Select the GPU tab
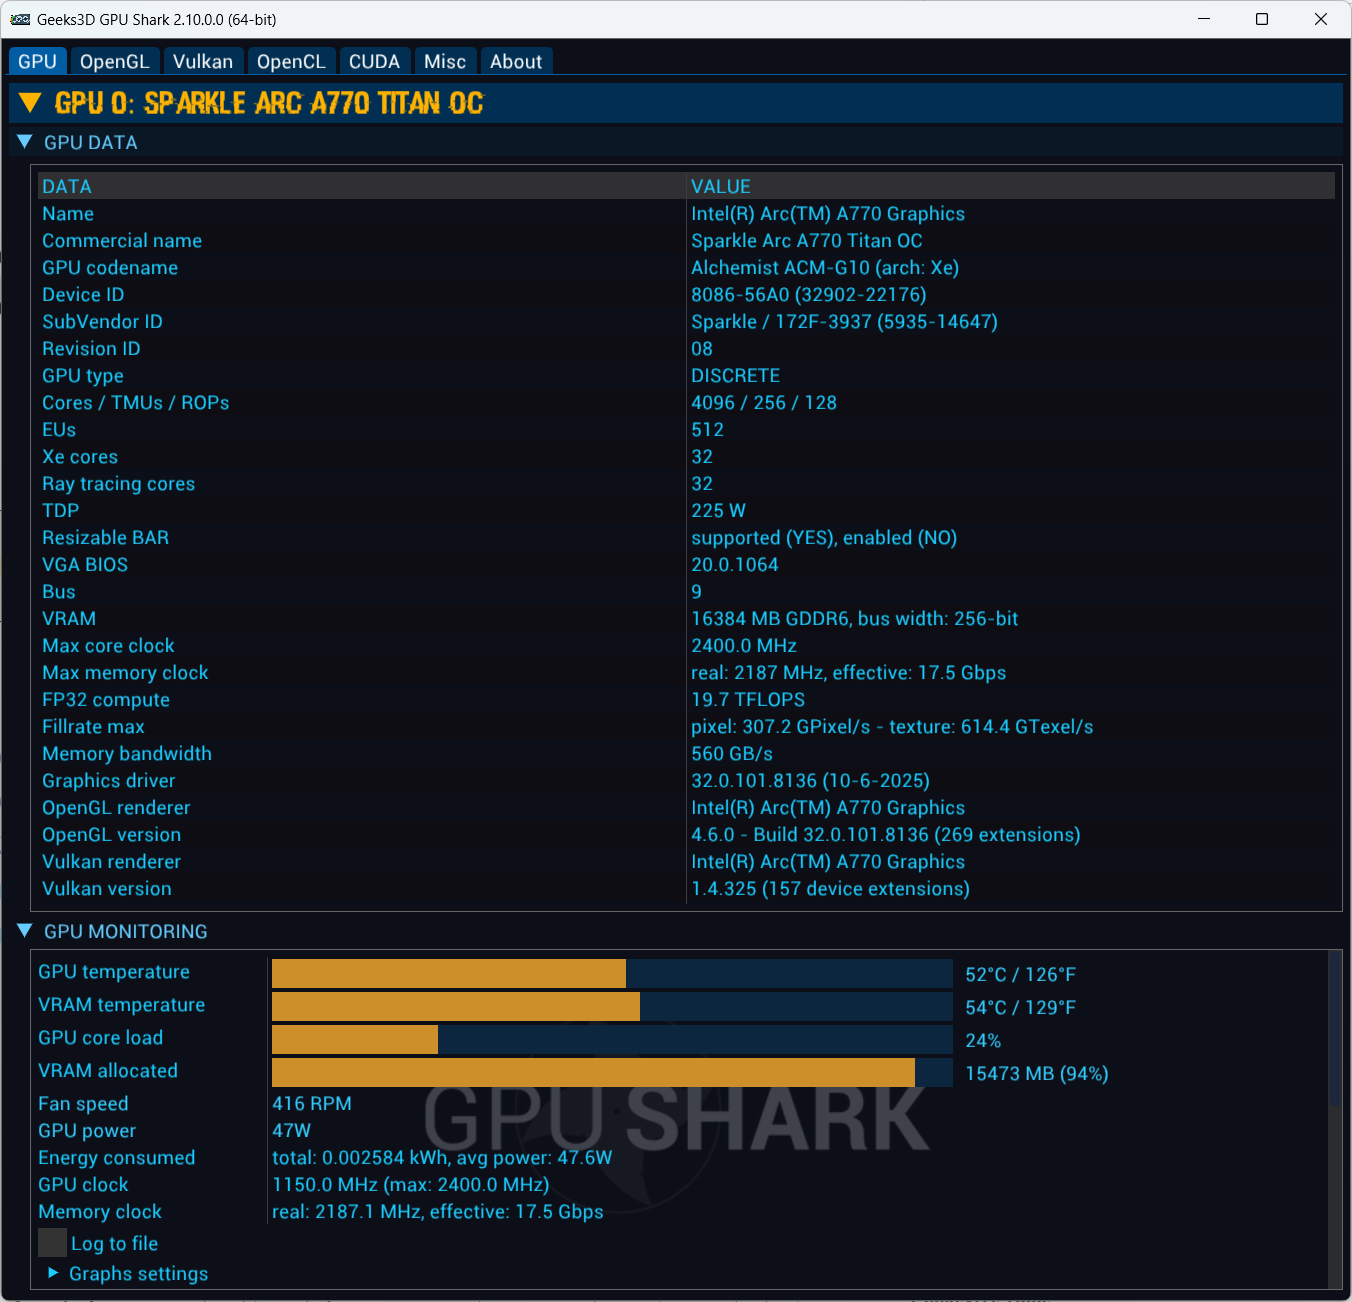1352x1302 pixels. (x=38, y=61)
